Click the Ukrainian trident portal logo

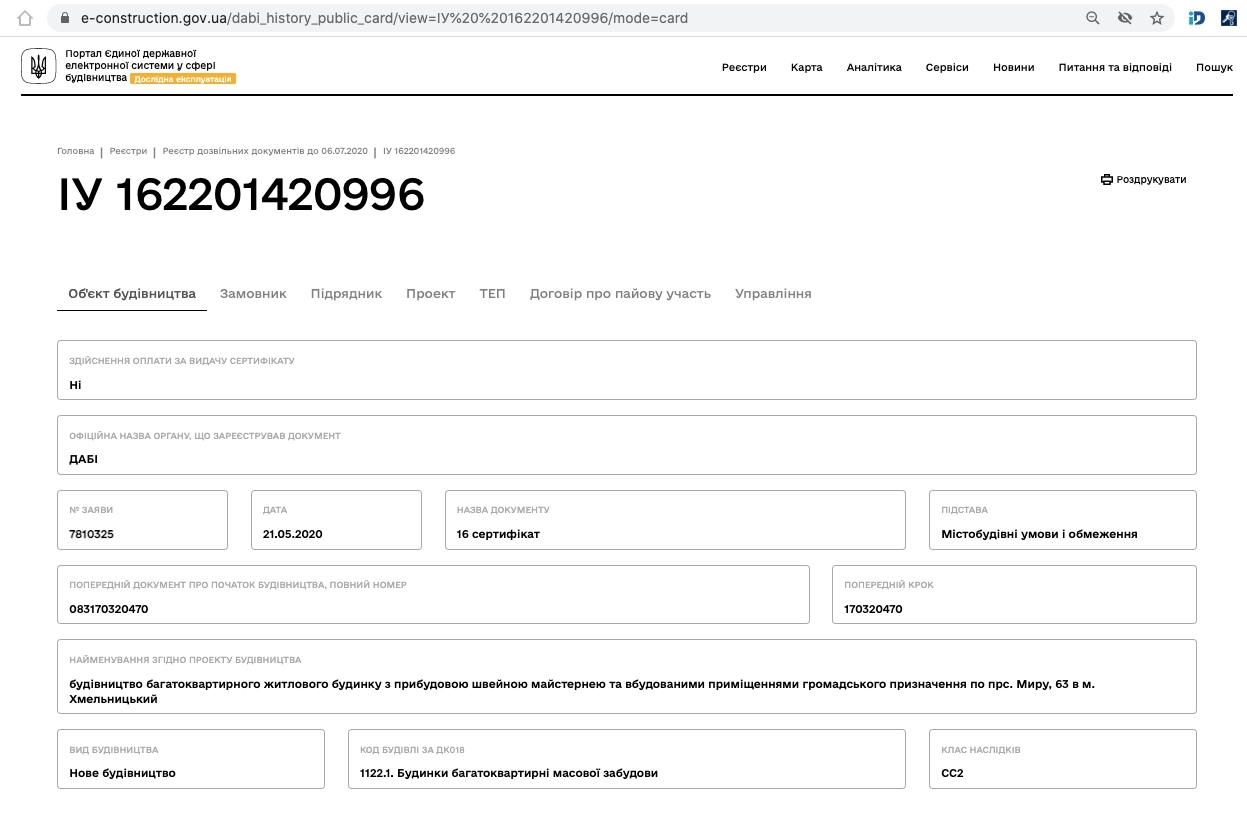(39, 66)
